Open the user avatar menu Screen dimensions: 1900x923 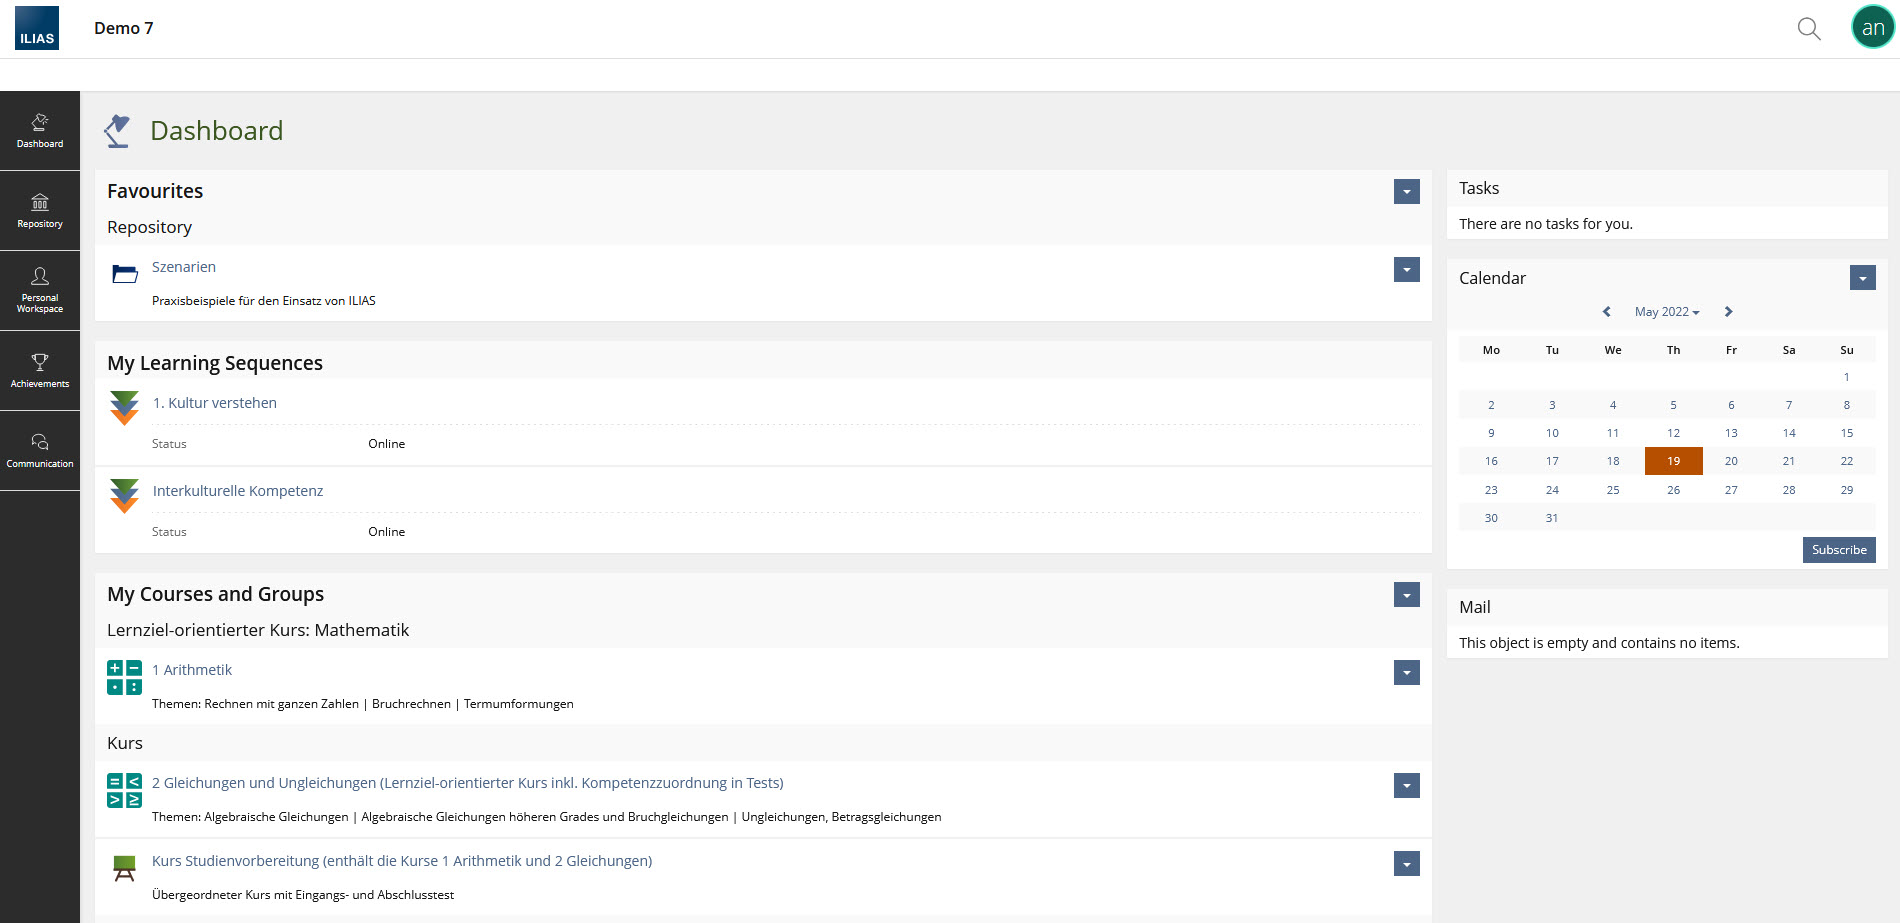coord(1872,27)
